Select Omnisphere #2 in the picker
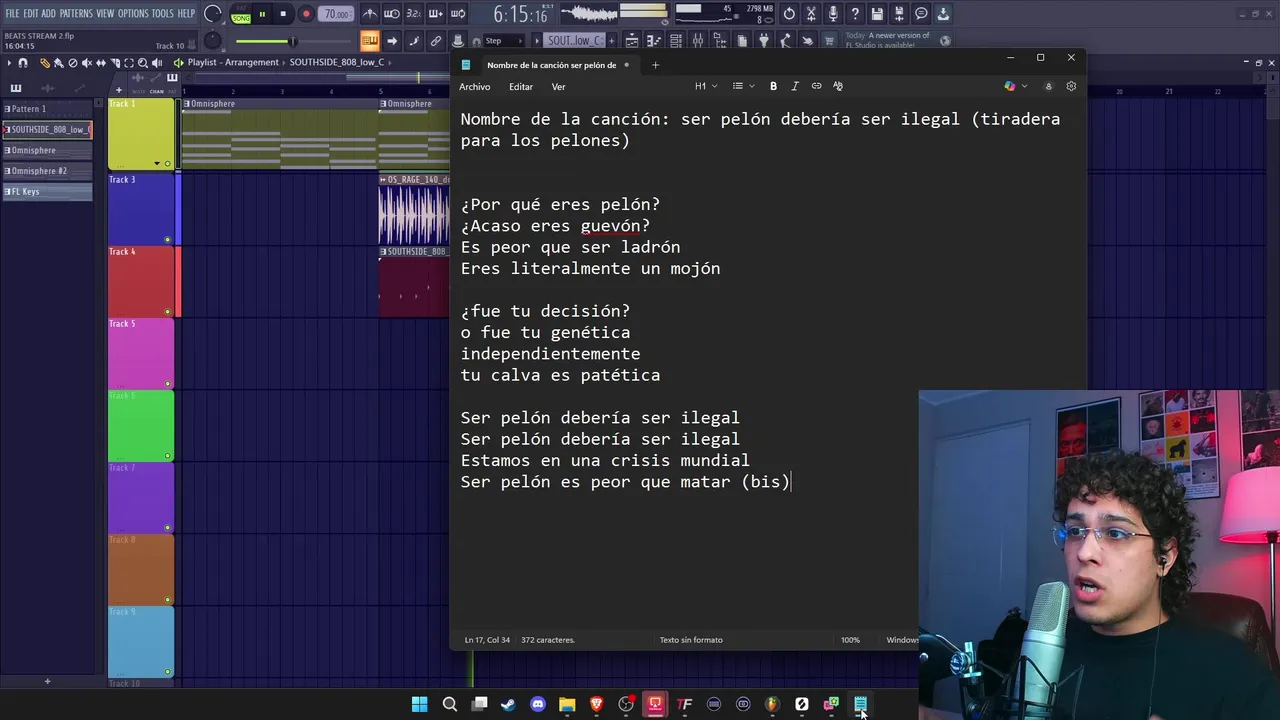Viewport: 1280px width, 720px height. pyautogui.click(x=47, y=171)
